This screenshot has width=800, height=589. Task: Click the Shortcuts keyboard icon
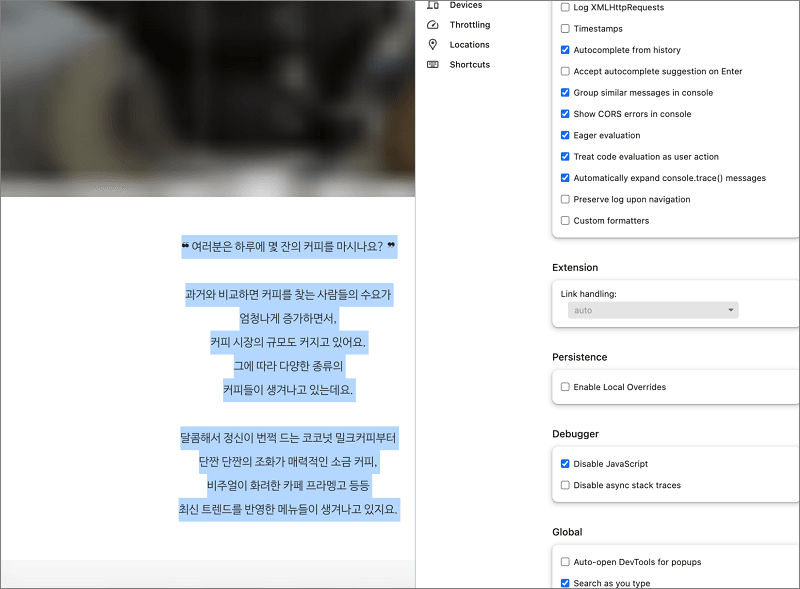pyautogui.click(x=433, y=64)
